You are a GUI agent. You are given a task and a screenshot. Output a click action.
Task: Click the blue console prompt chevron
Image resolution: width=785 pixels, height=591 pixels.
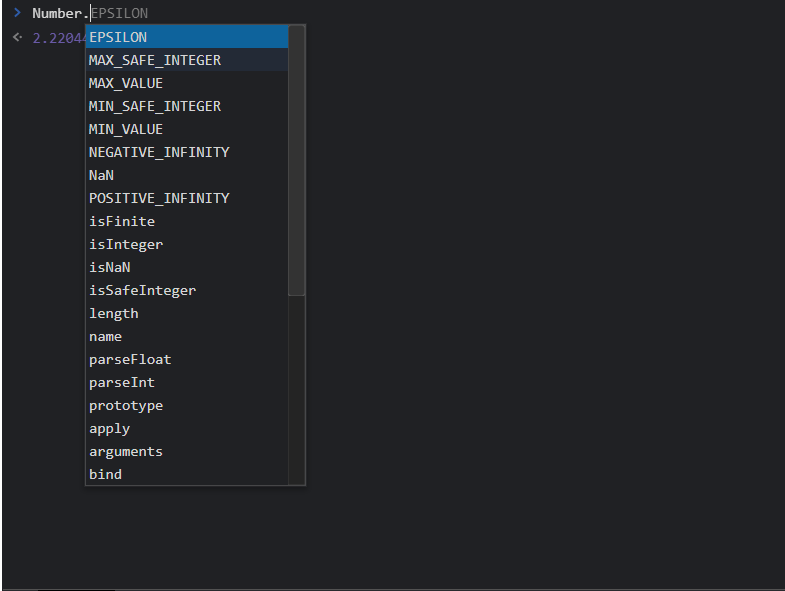tap(18, 13)
